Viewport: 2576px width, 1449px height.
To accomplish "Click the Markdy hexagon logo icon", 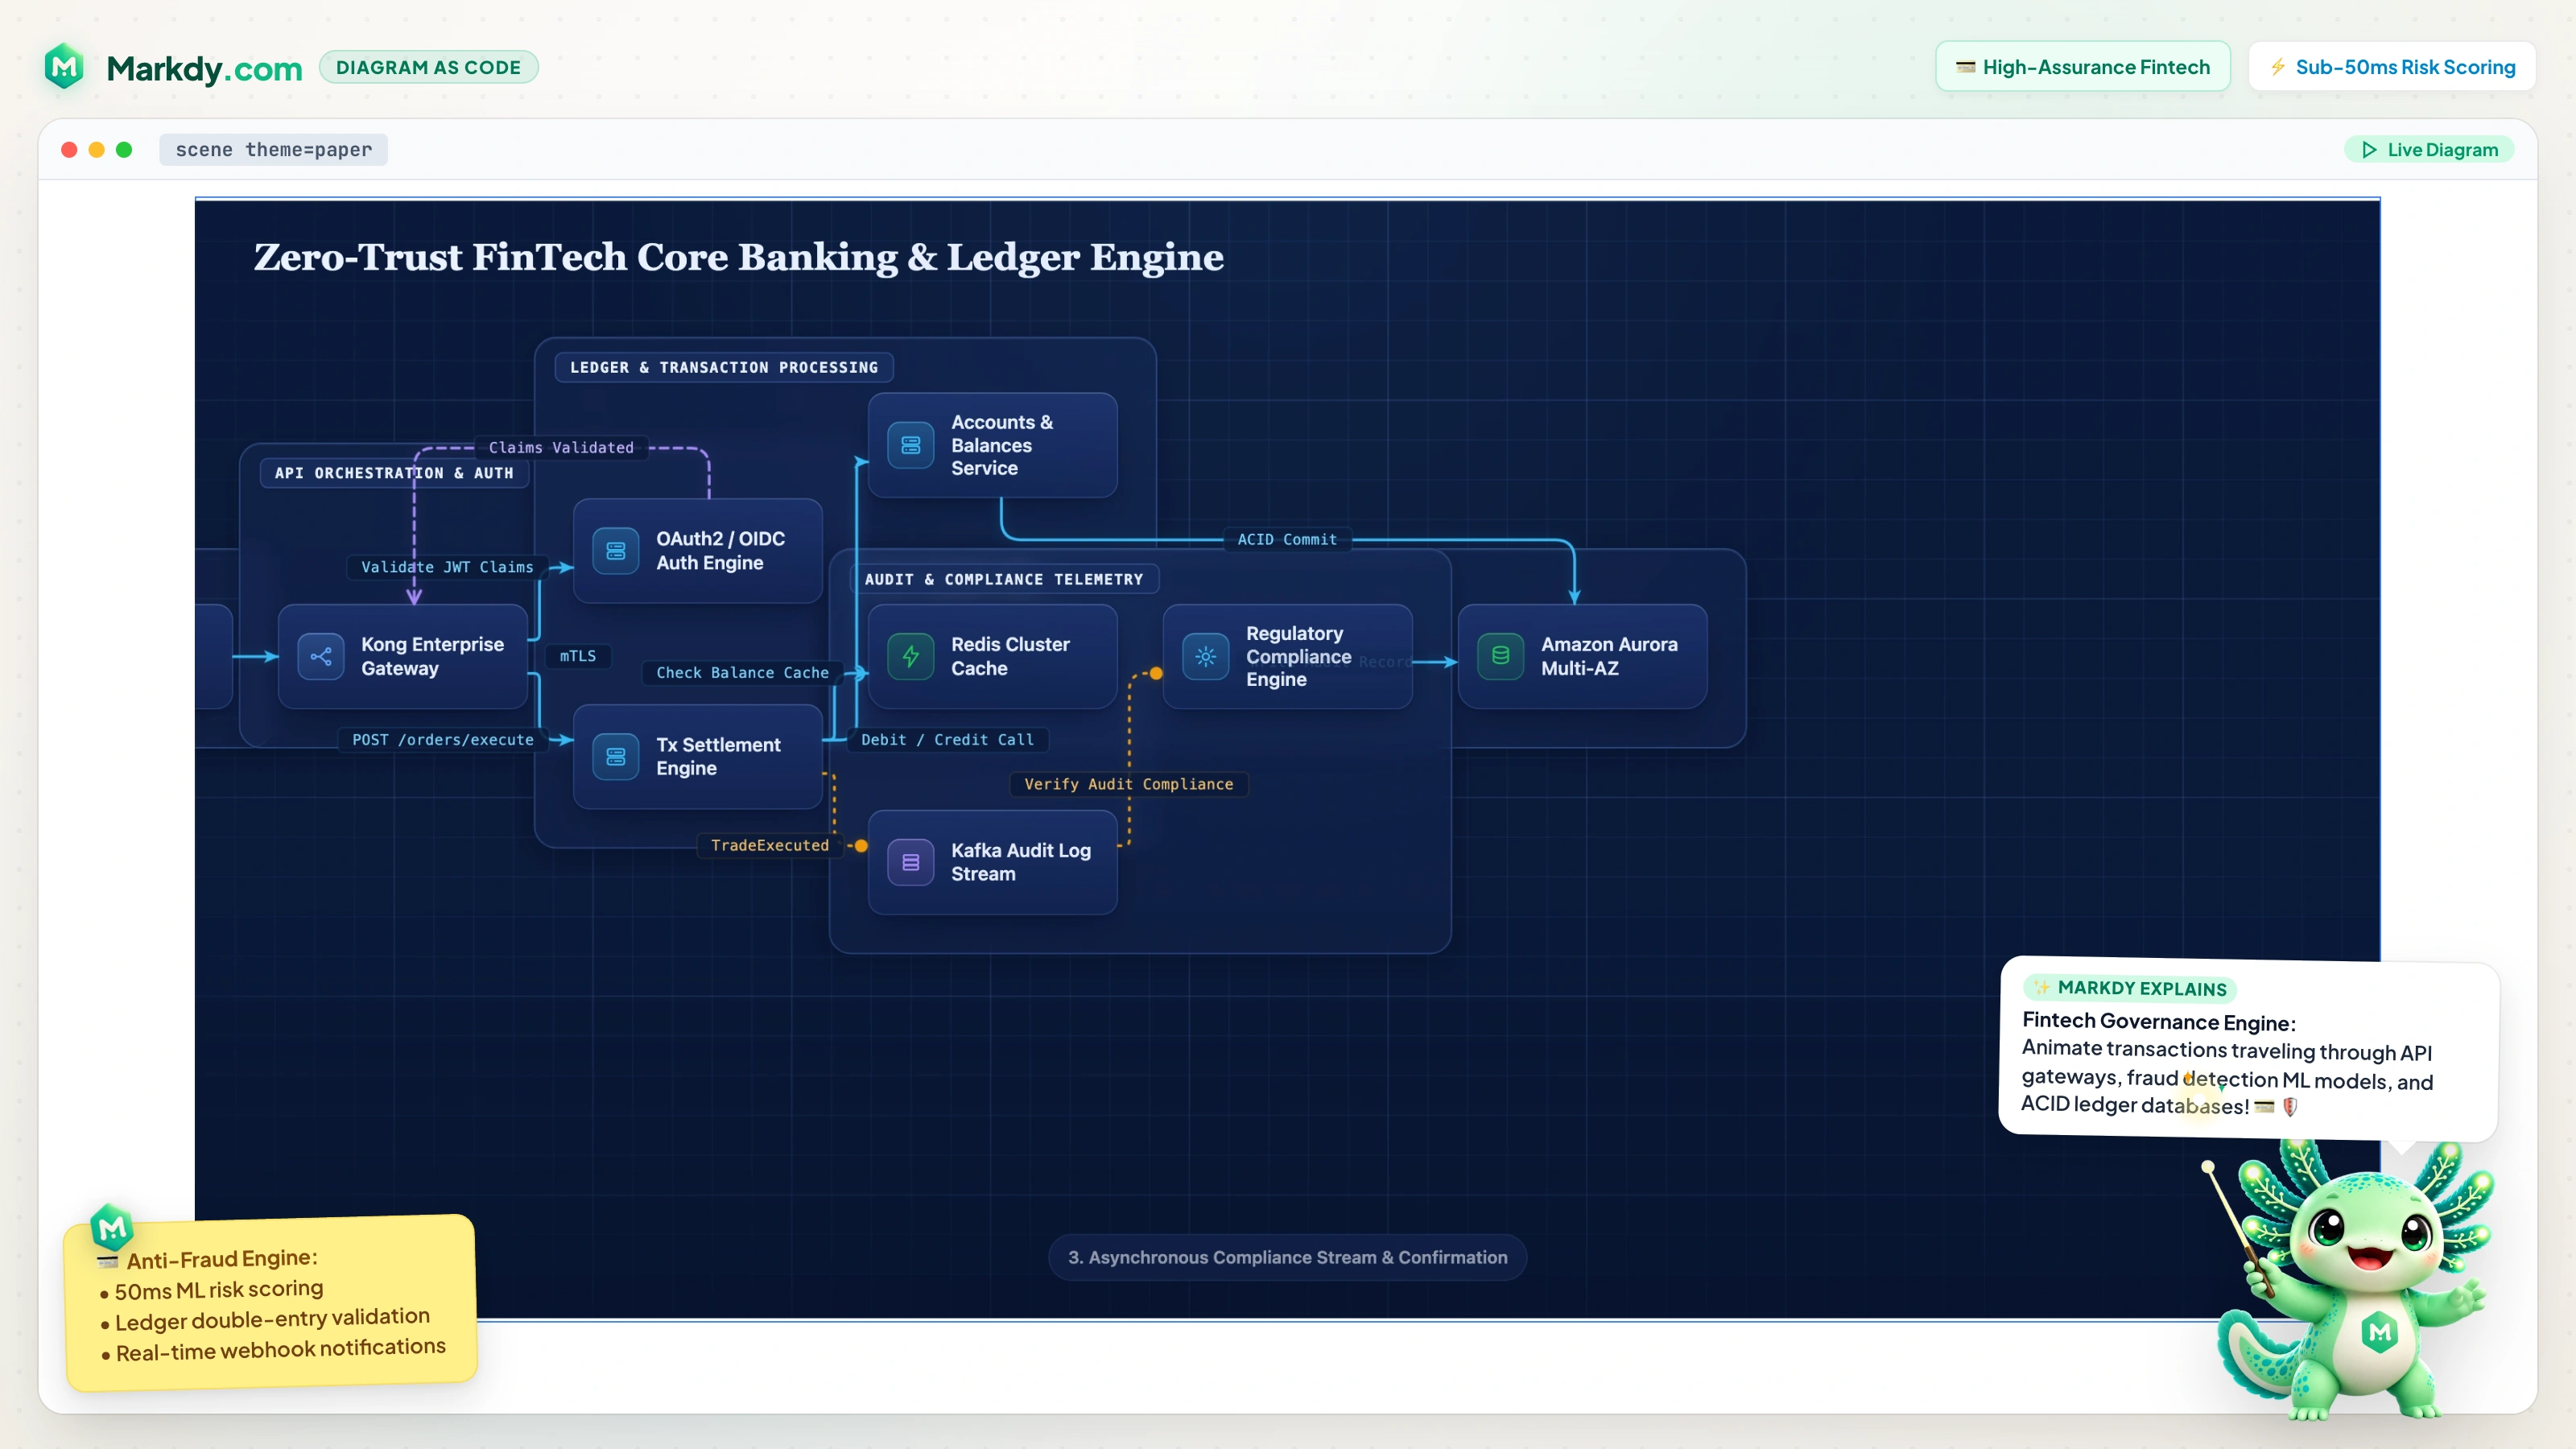I will pos(64,66).
